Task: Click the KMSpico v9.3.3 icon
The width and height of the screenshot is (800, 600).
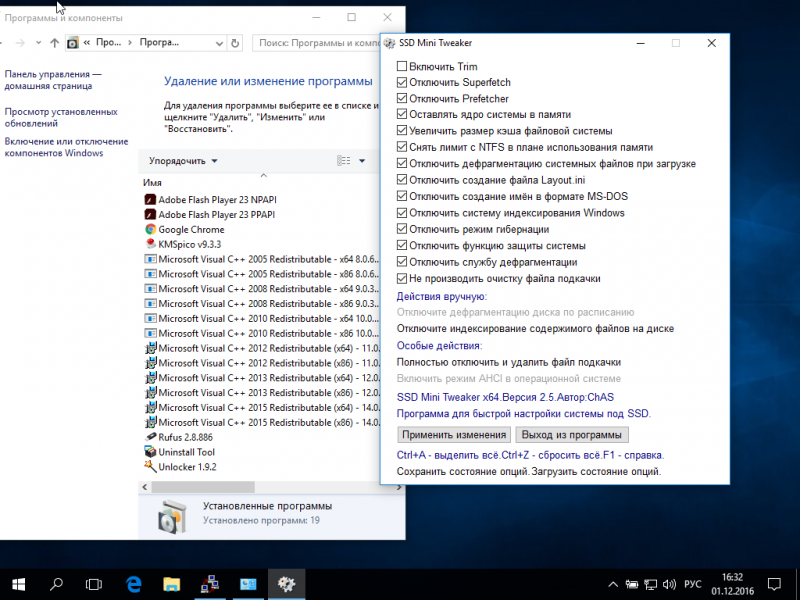Action: [150, 244]
